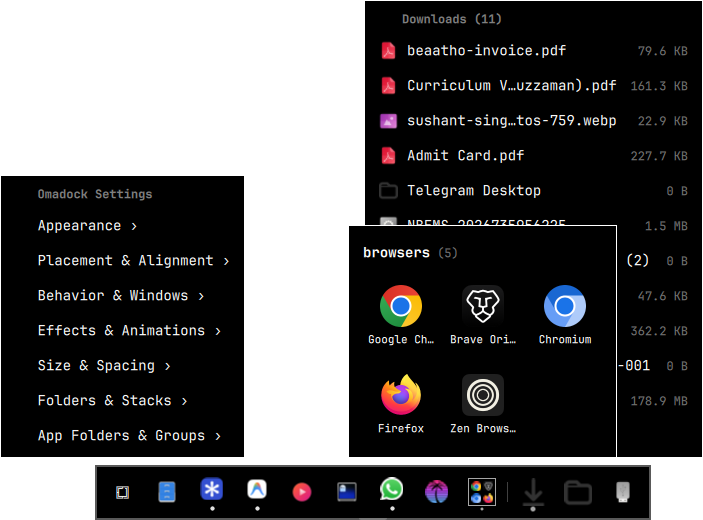
Task: Expand Size & Spacing chevron
Action: coord(167,366)
